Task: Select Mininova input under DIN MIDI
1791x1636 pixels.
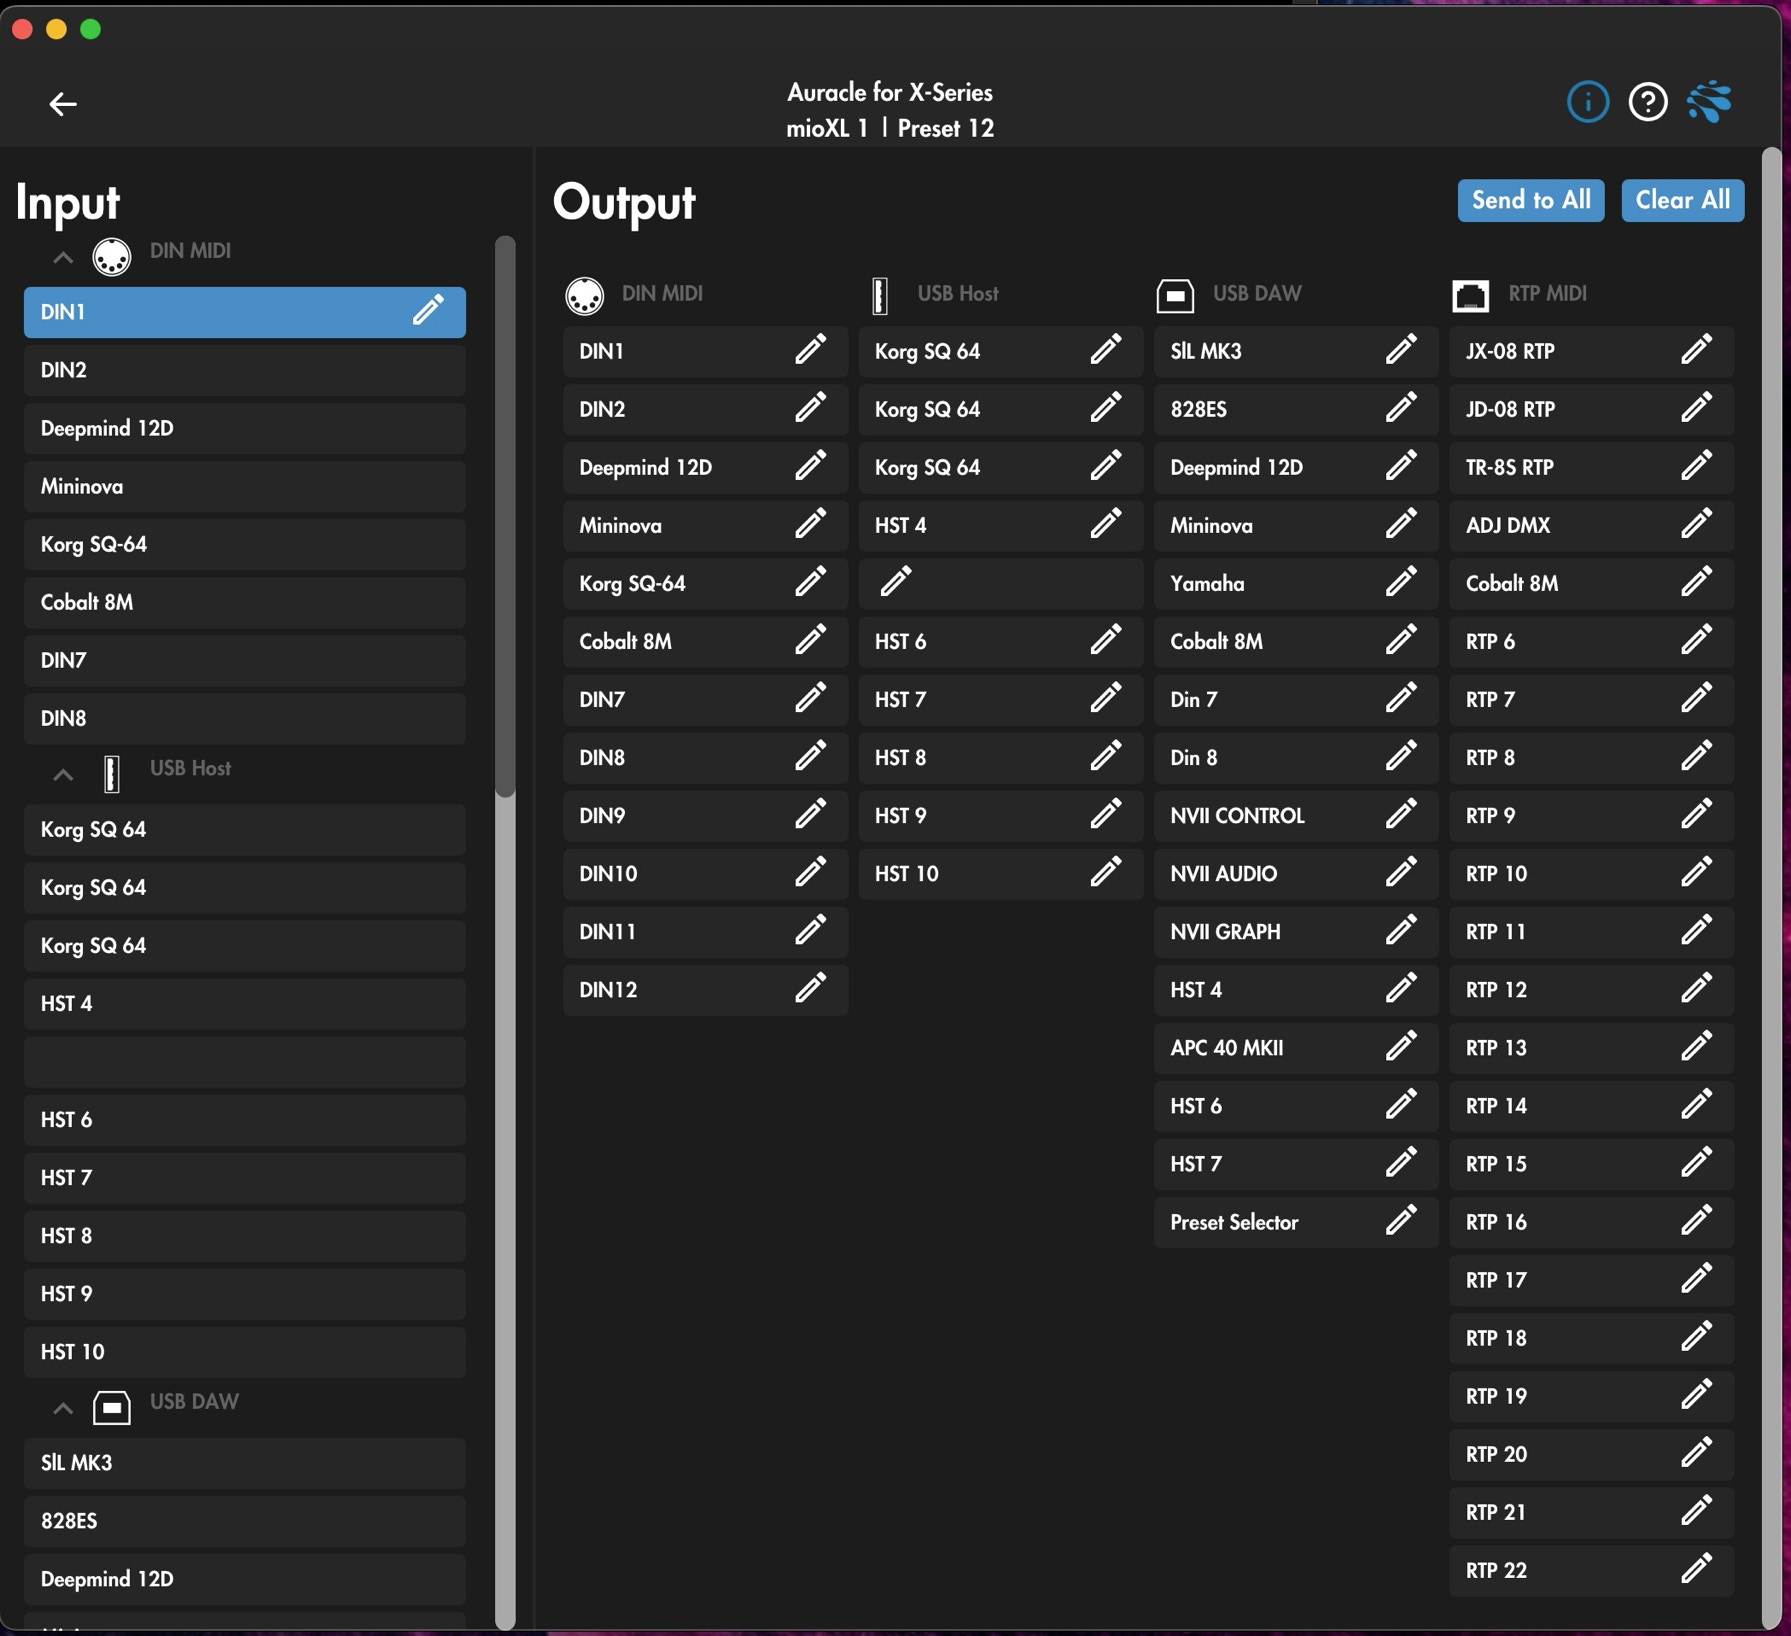Action: click(x=244, y=486)
